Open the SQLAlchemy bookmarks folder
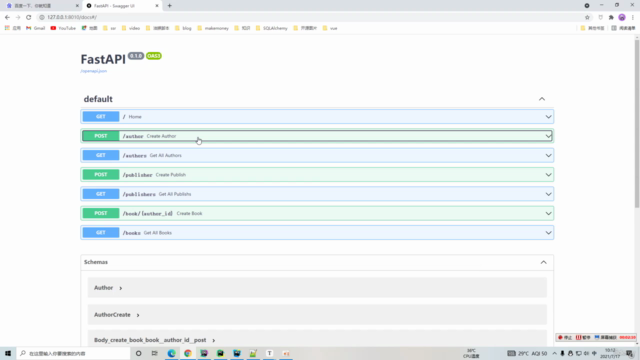Screen dimensions: 640x360 coord(271,28)
